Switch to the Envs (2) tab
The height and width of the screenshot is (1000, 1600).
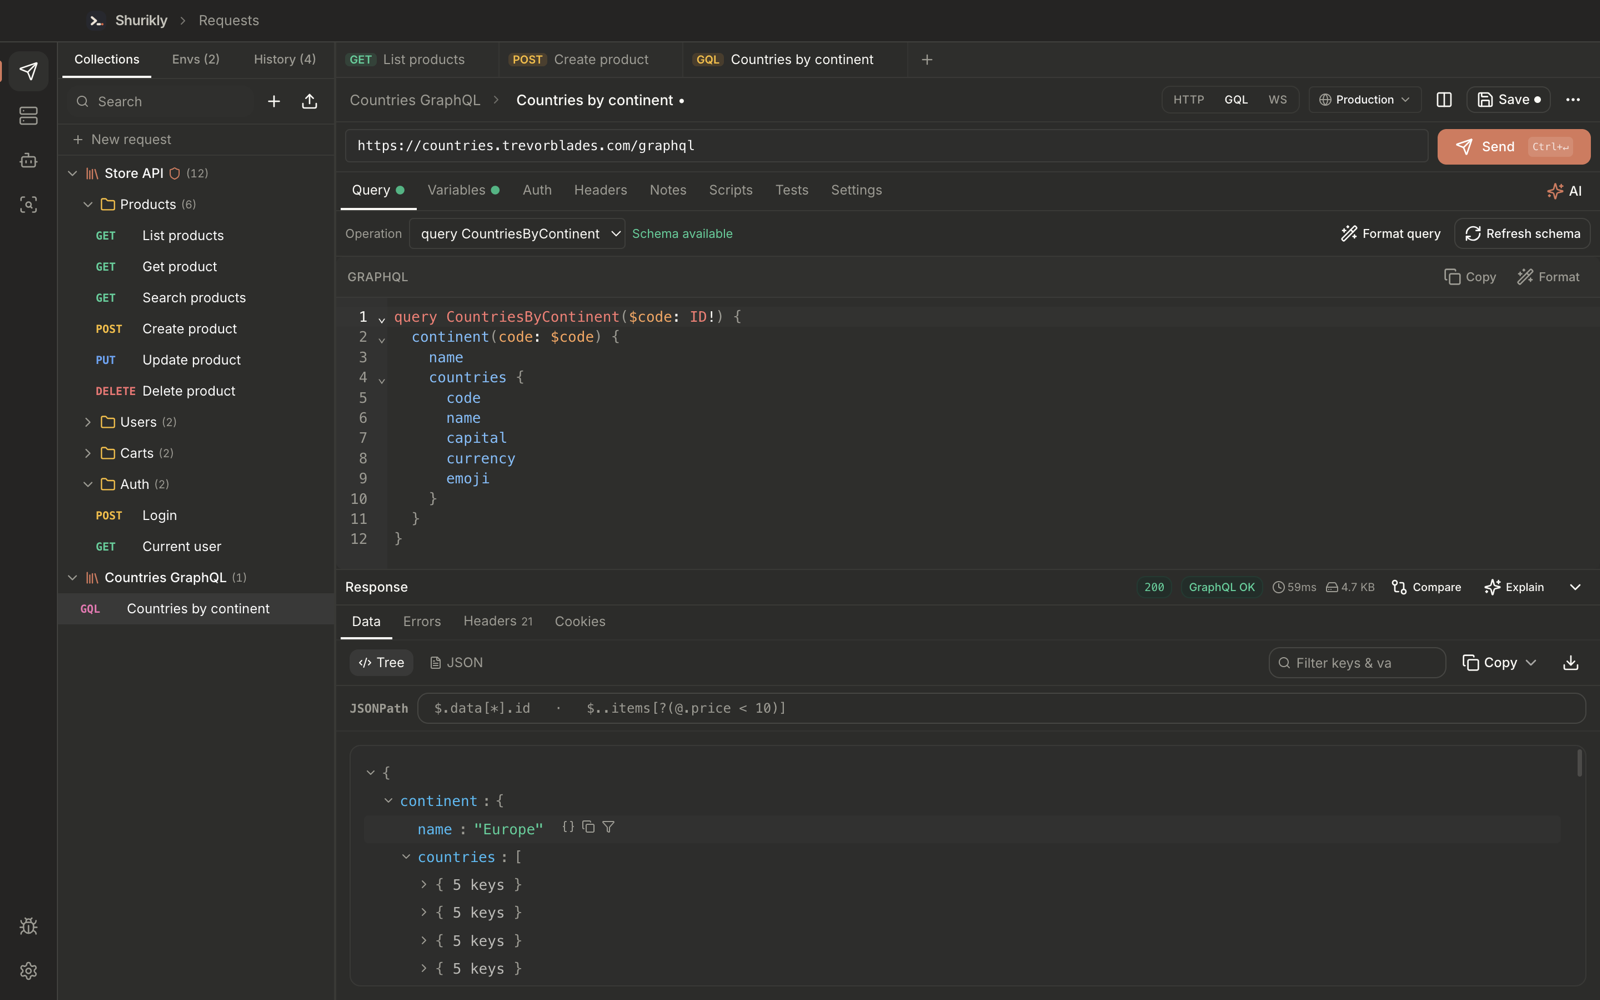coord(196,60)
